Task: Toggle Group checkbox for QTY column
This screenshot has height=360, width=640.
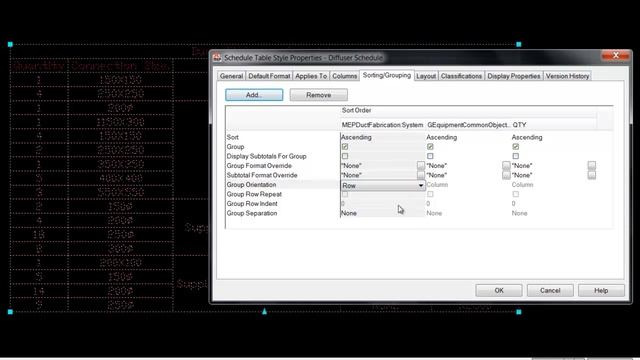Action: coord(516,147)
